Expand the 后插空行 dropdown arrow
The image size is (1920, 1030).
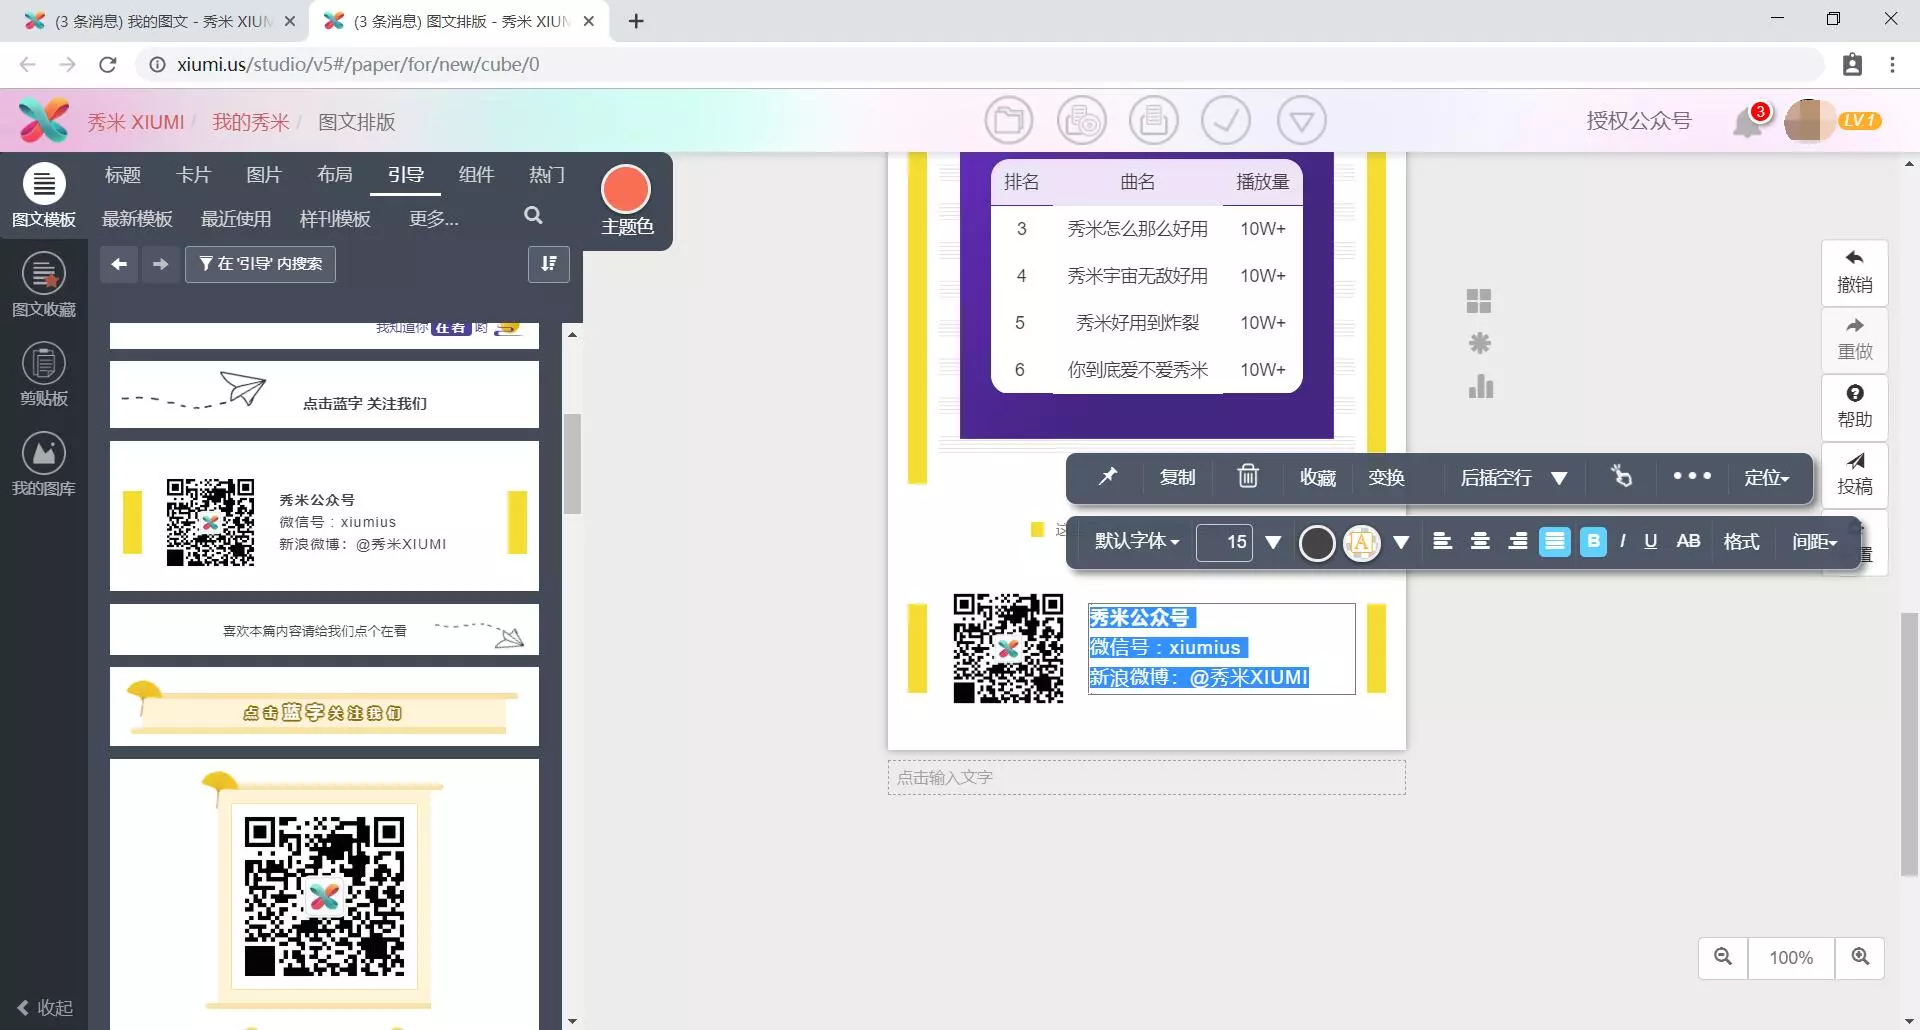pos(1559,477)
